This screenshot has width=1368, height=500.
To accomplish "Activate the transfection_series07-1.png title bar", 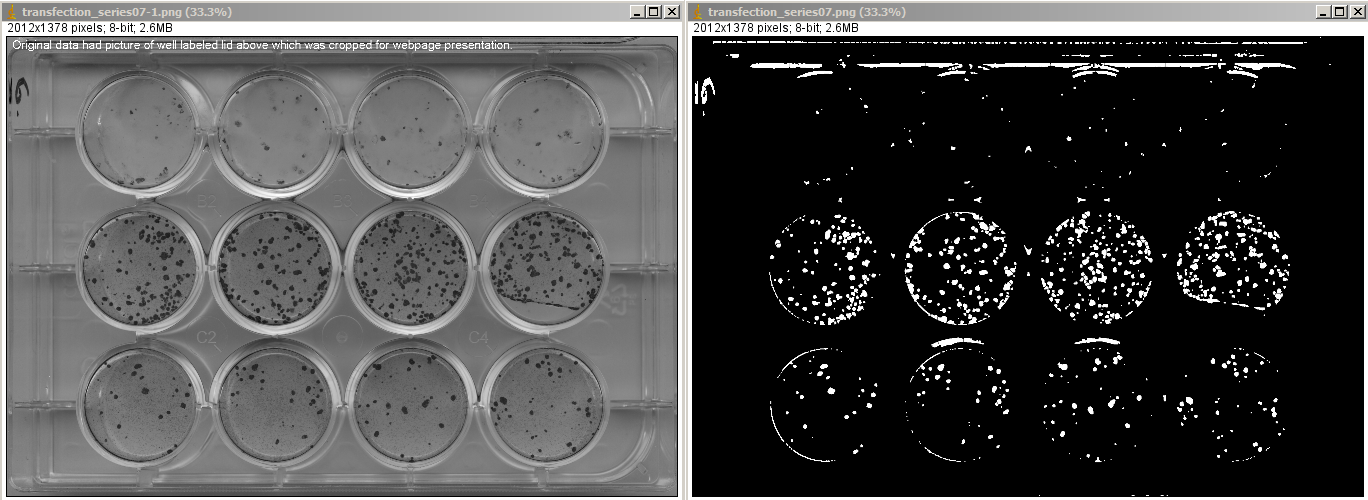I will click(x=300, y=11).
